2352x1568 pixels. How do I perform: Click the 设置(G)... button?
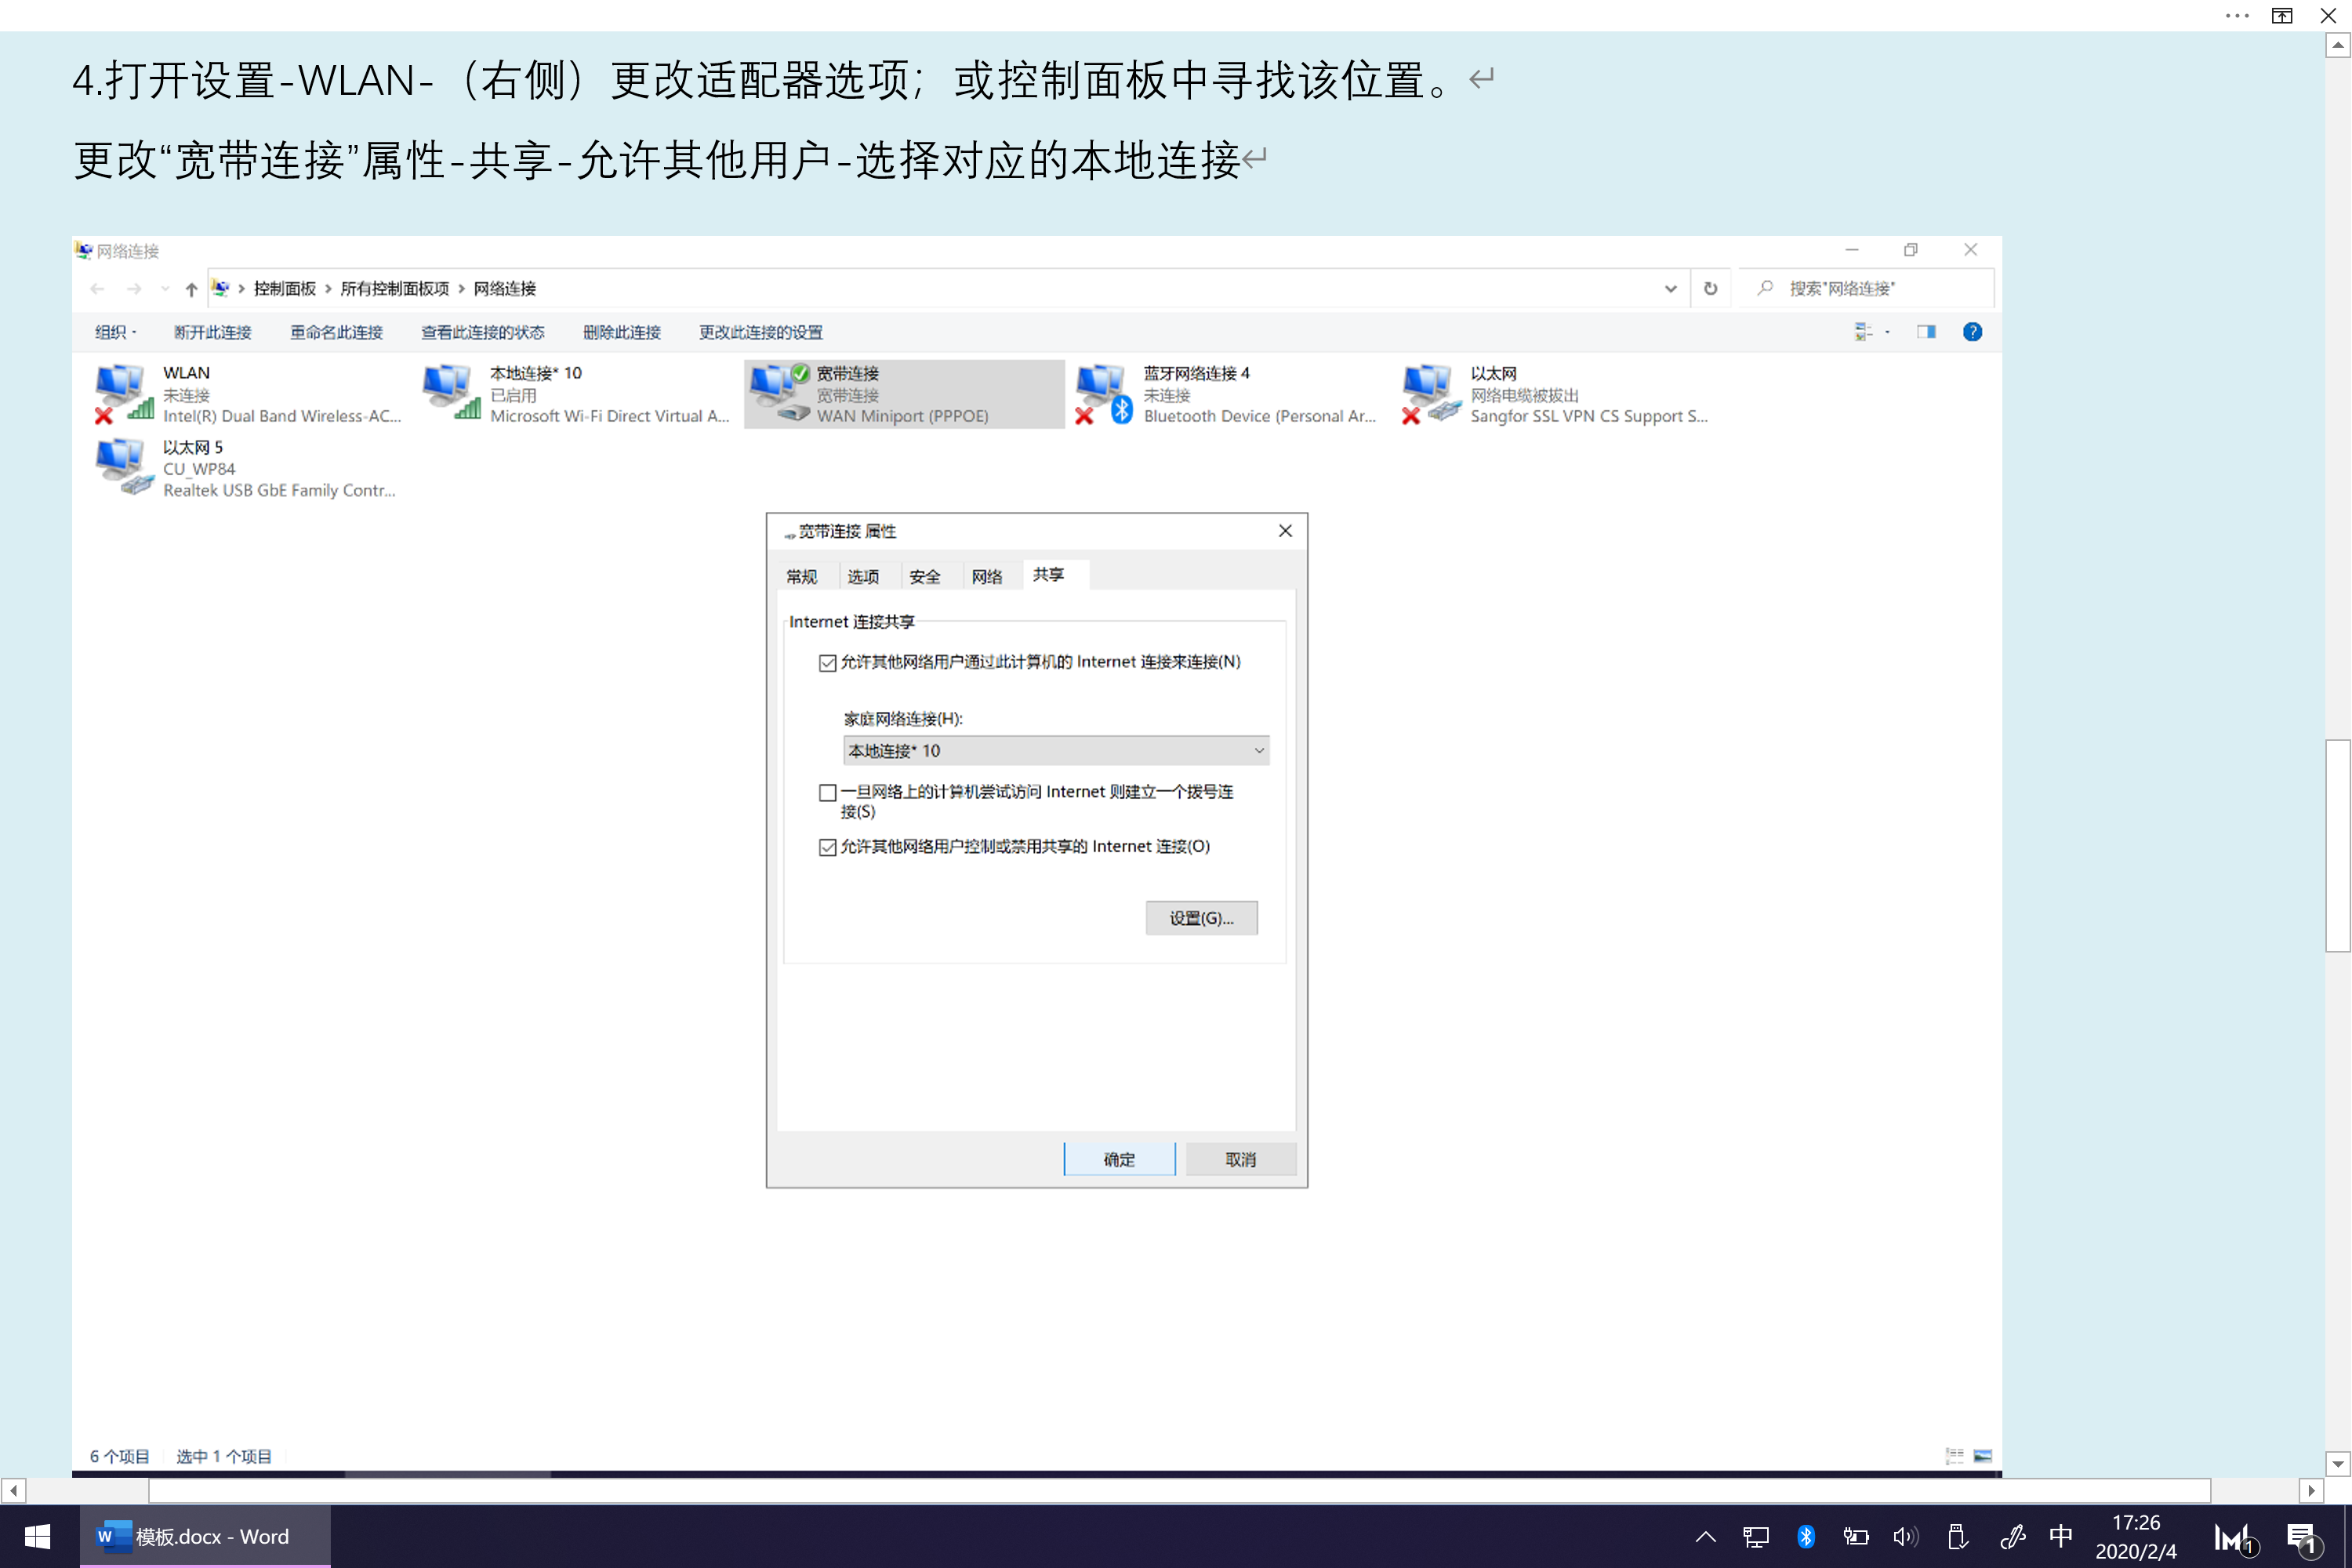pyautogui.click(x=1200, y=918)
